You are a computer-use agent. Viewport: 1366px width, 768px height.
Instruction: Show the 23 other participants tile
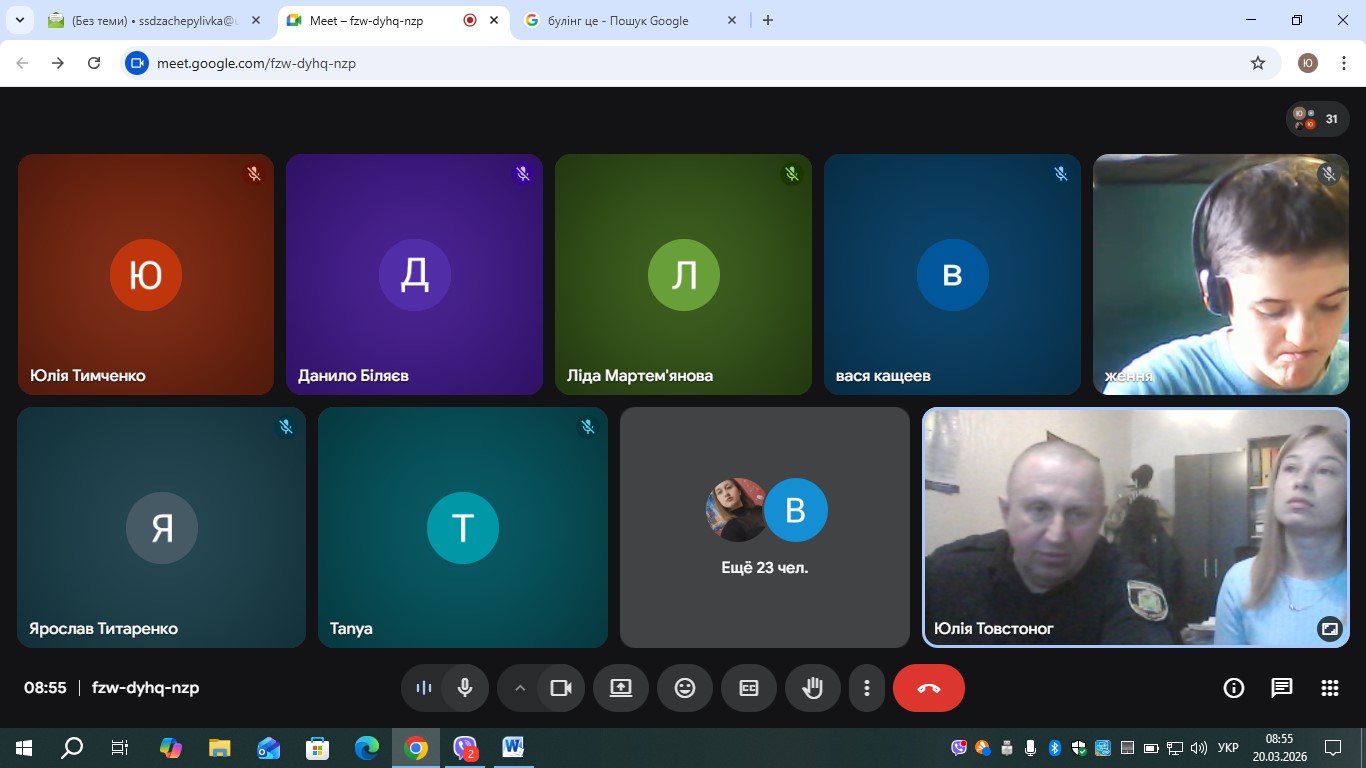(x=765, y=527)
